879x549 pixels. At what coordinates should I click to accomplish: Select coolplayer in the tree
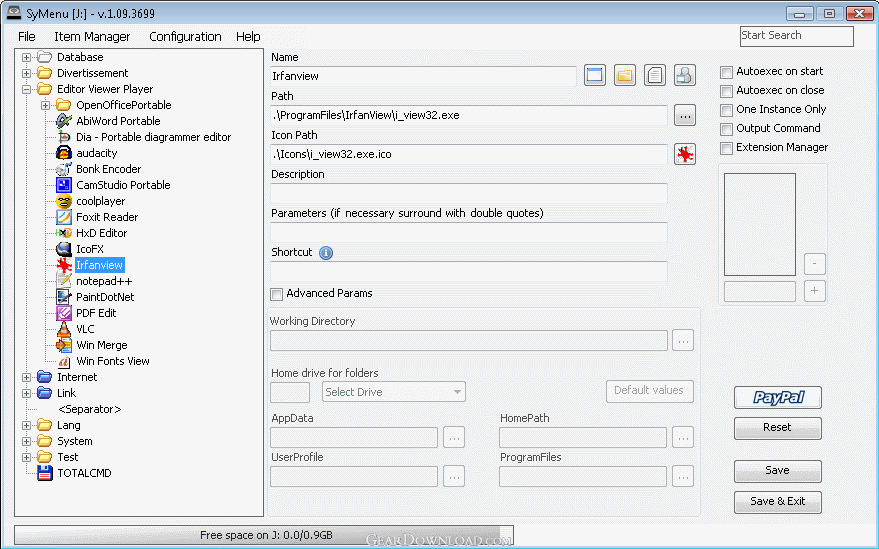[x=100, y=201]
